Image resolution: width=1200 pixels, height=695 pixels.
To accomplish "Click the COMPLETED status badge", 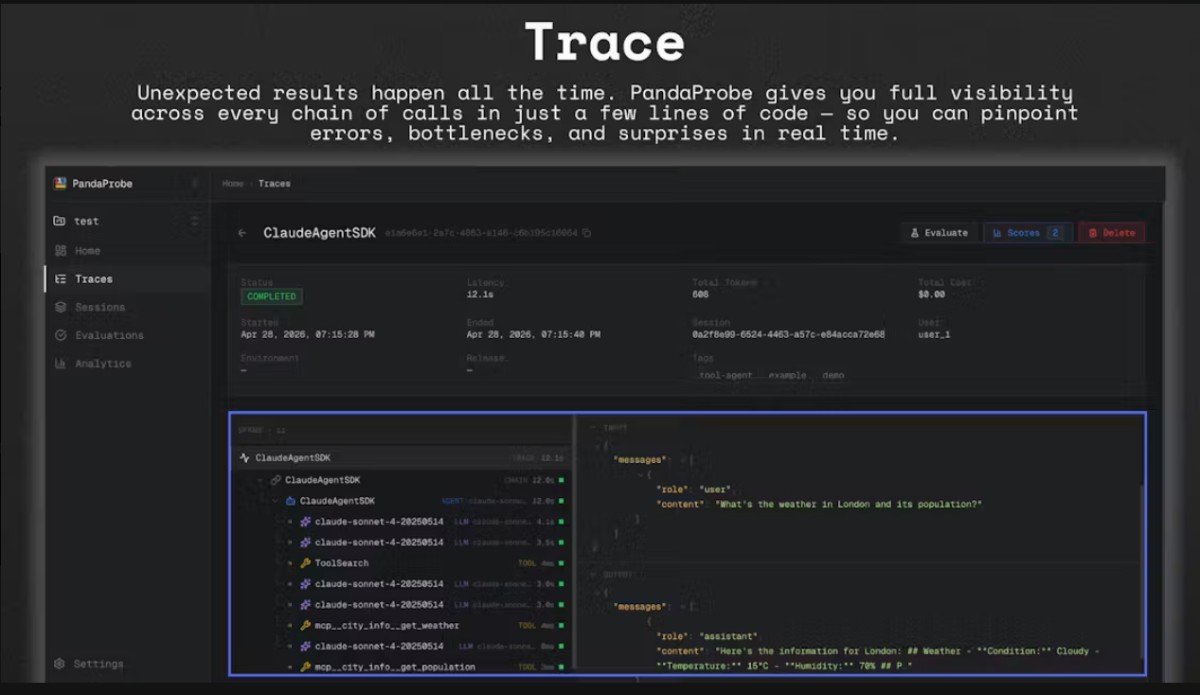I will tap(271, 297).
